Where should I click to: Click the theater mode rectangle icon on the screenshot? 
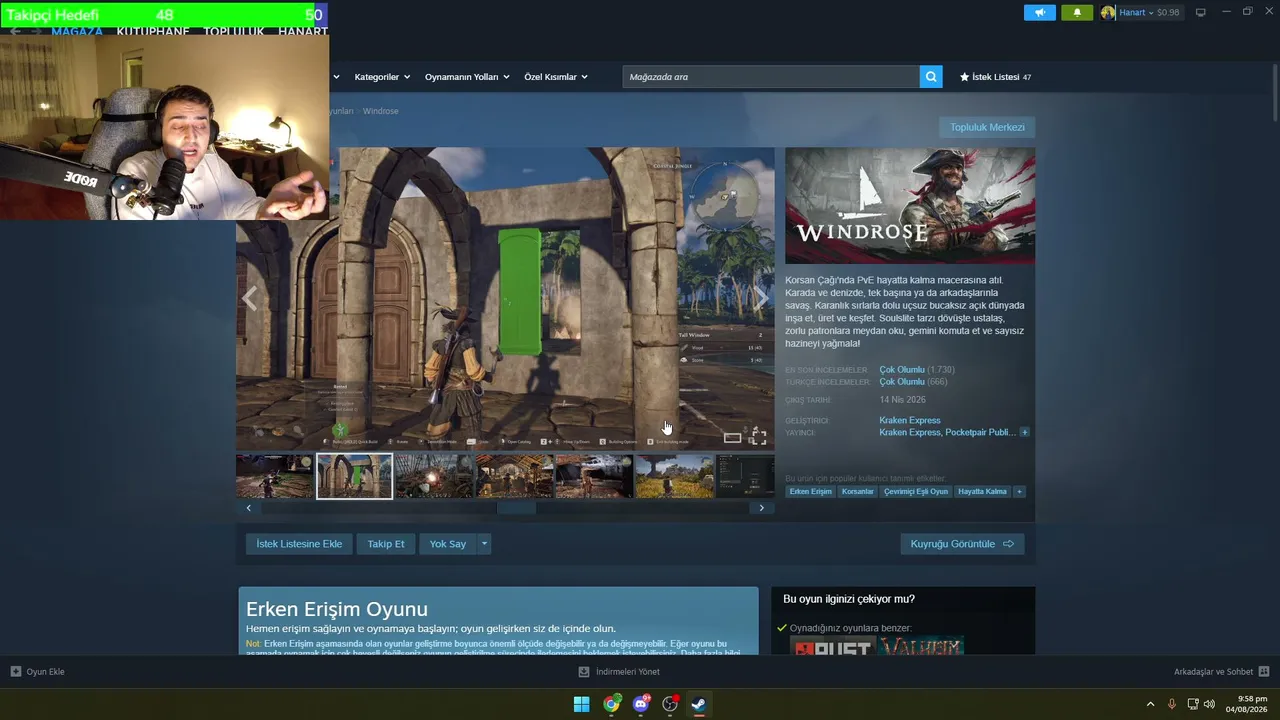[733, 437]
